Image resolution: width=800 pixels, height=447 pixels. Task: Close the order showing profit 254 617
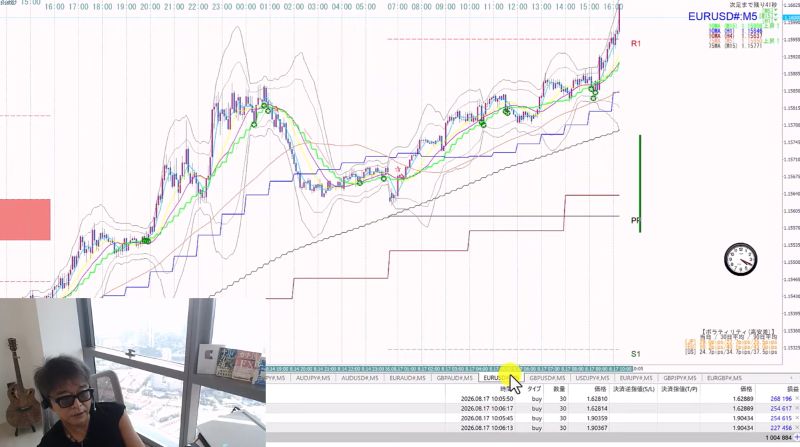click(797, 408)
